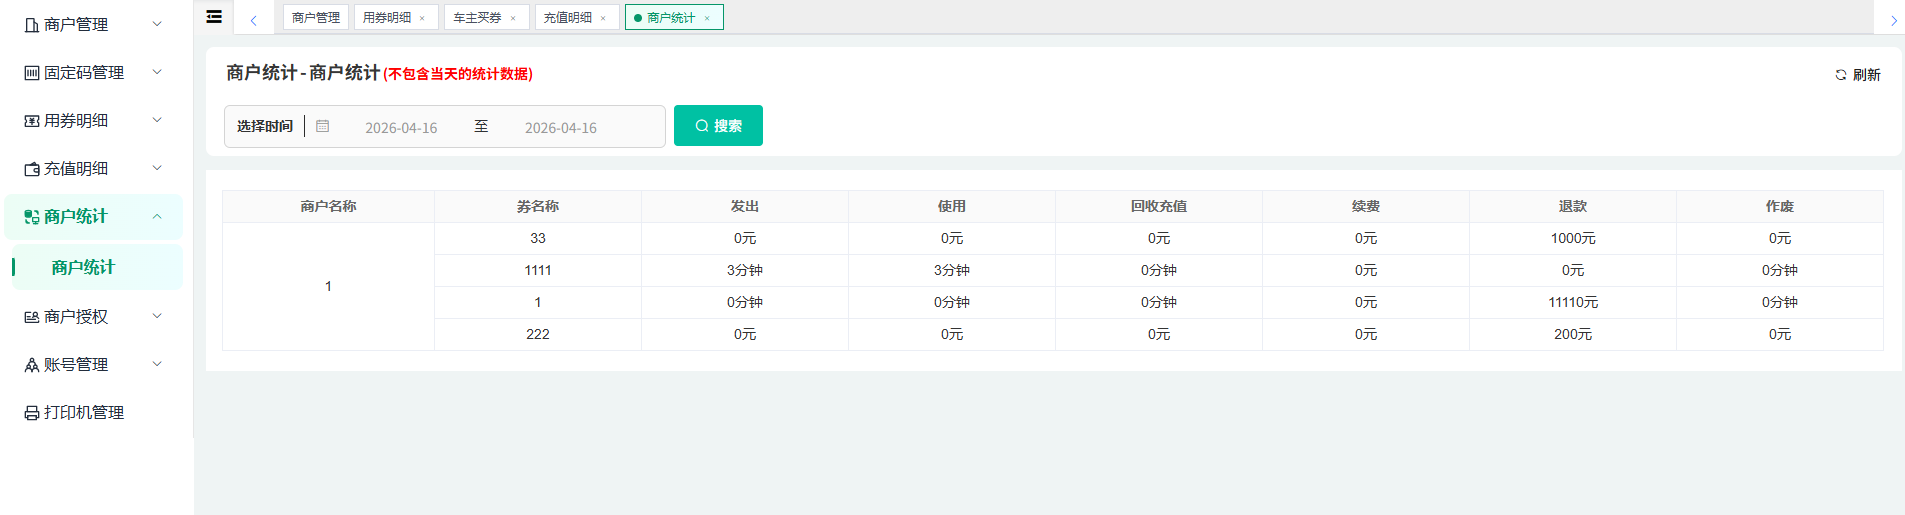1905x515 pixels.
Task: Click the end date field after 至
Action: (x=561, y=128)
